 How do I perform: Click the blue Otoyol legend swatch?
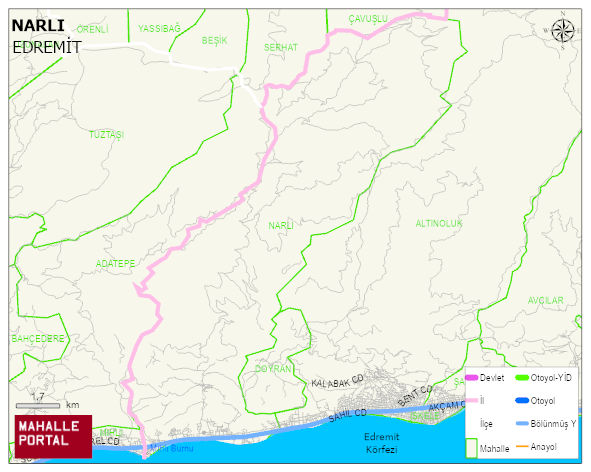[522, 400]
